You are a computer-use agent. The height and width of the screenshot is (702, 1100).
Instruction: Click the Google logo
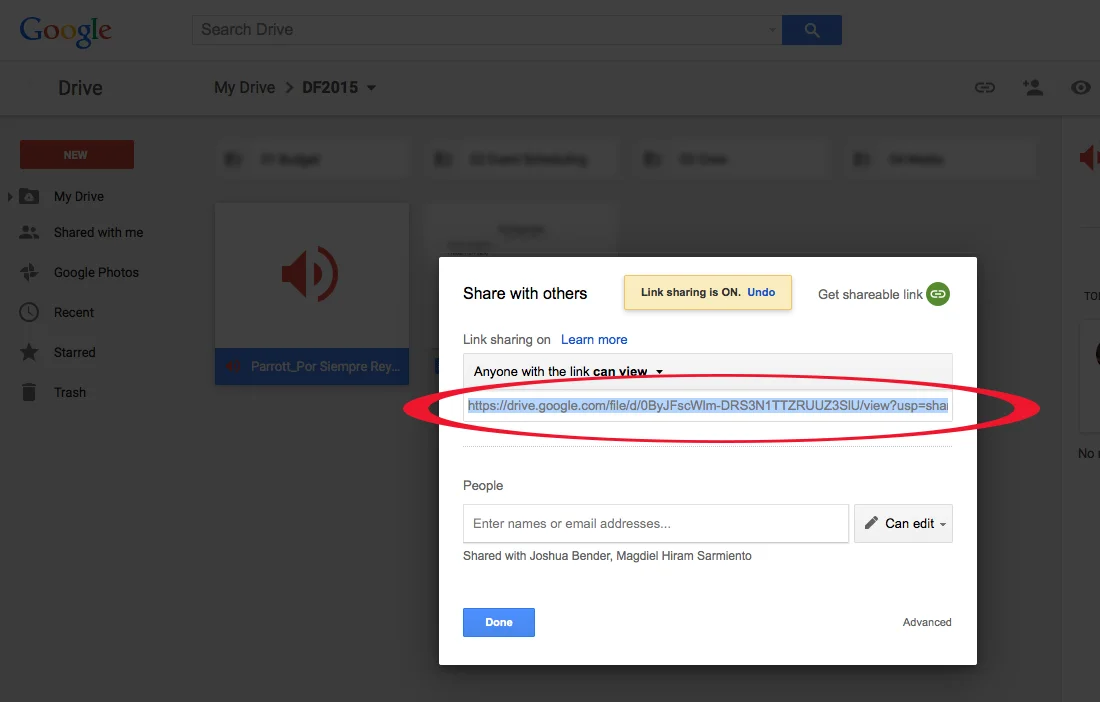coord(65,31)
